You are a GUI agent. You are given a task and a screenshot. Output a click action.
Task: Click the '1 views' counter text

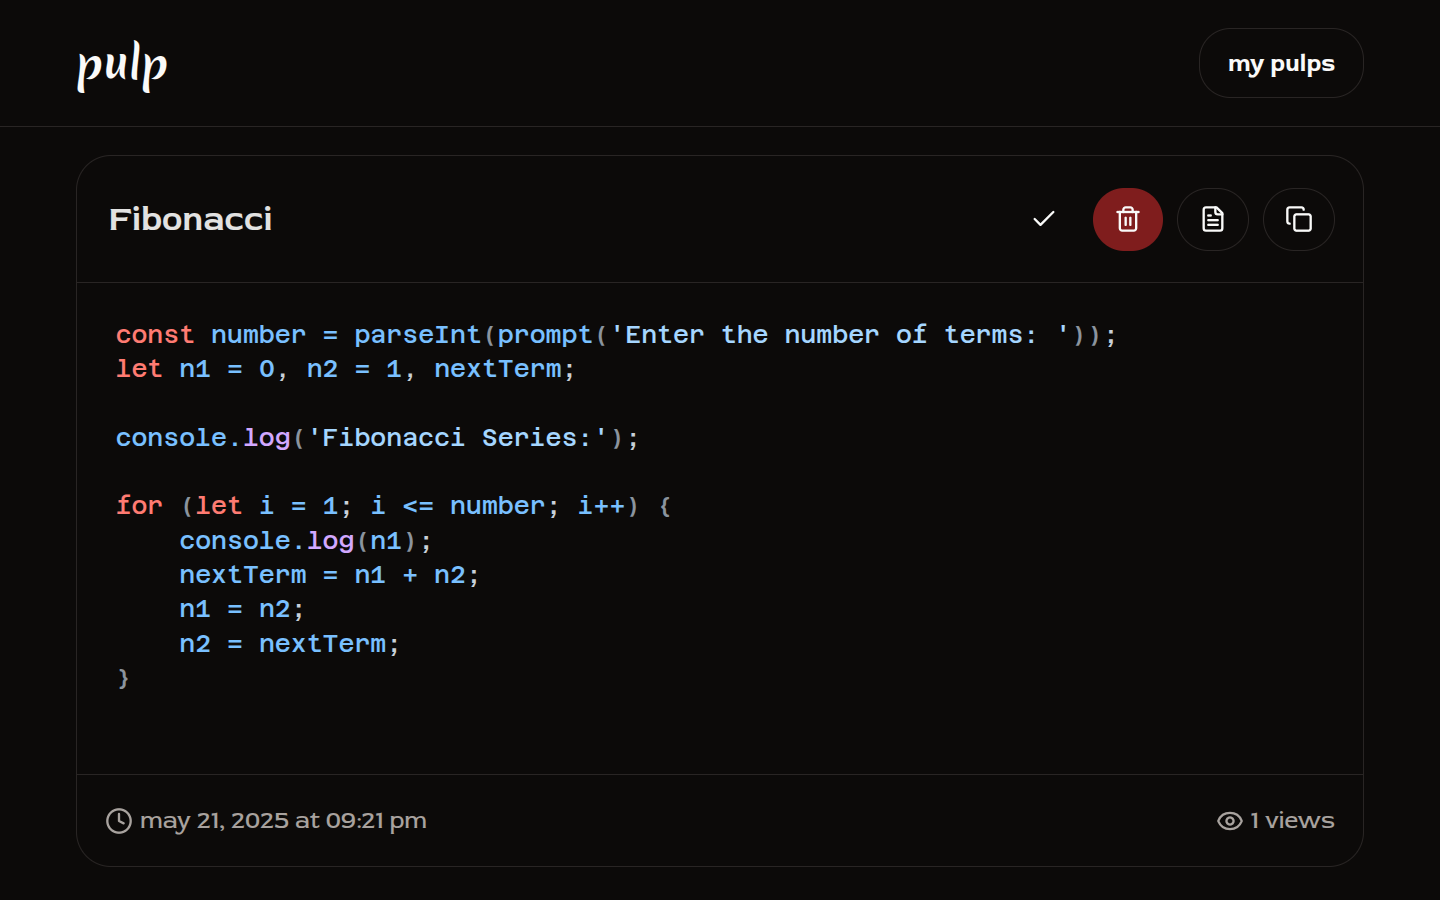pos(1292,821)
